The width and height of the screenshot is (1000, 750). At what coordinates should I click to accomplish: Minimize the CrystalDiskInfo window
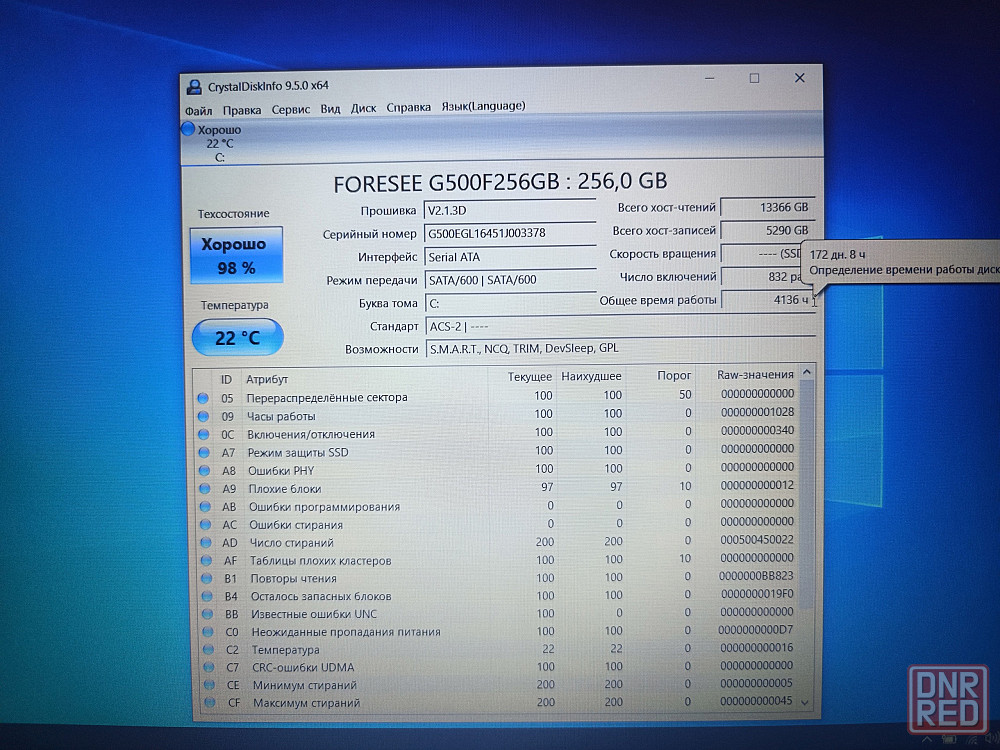coord(710,78)
